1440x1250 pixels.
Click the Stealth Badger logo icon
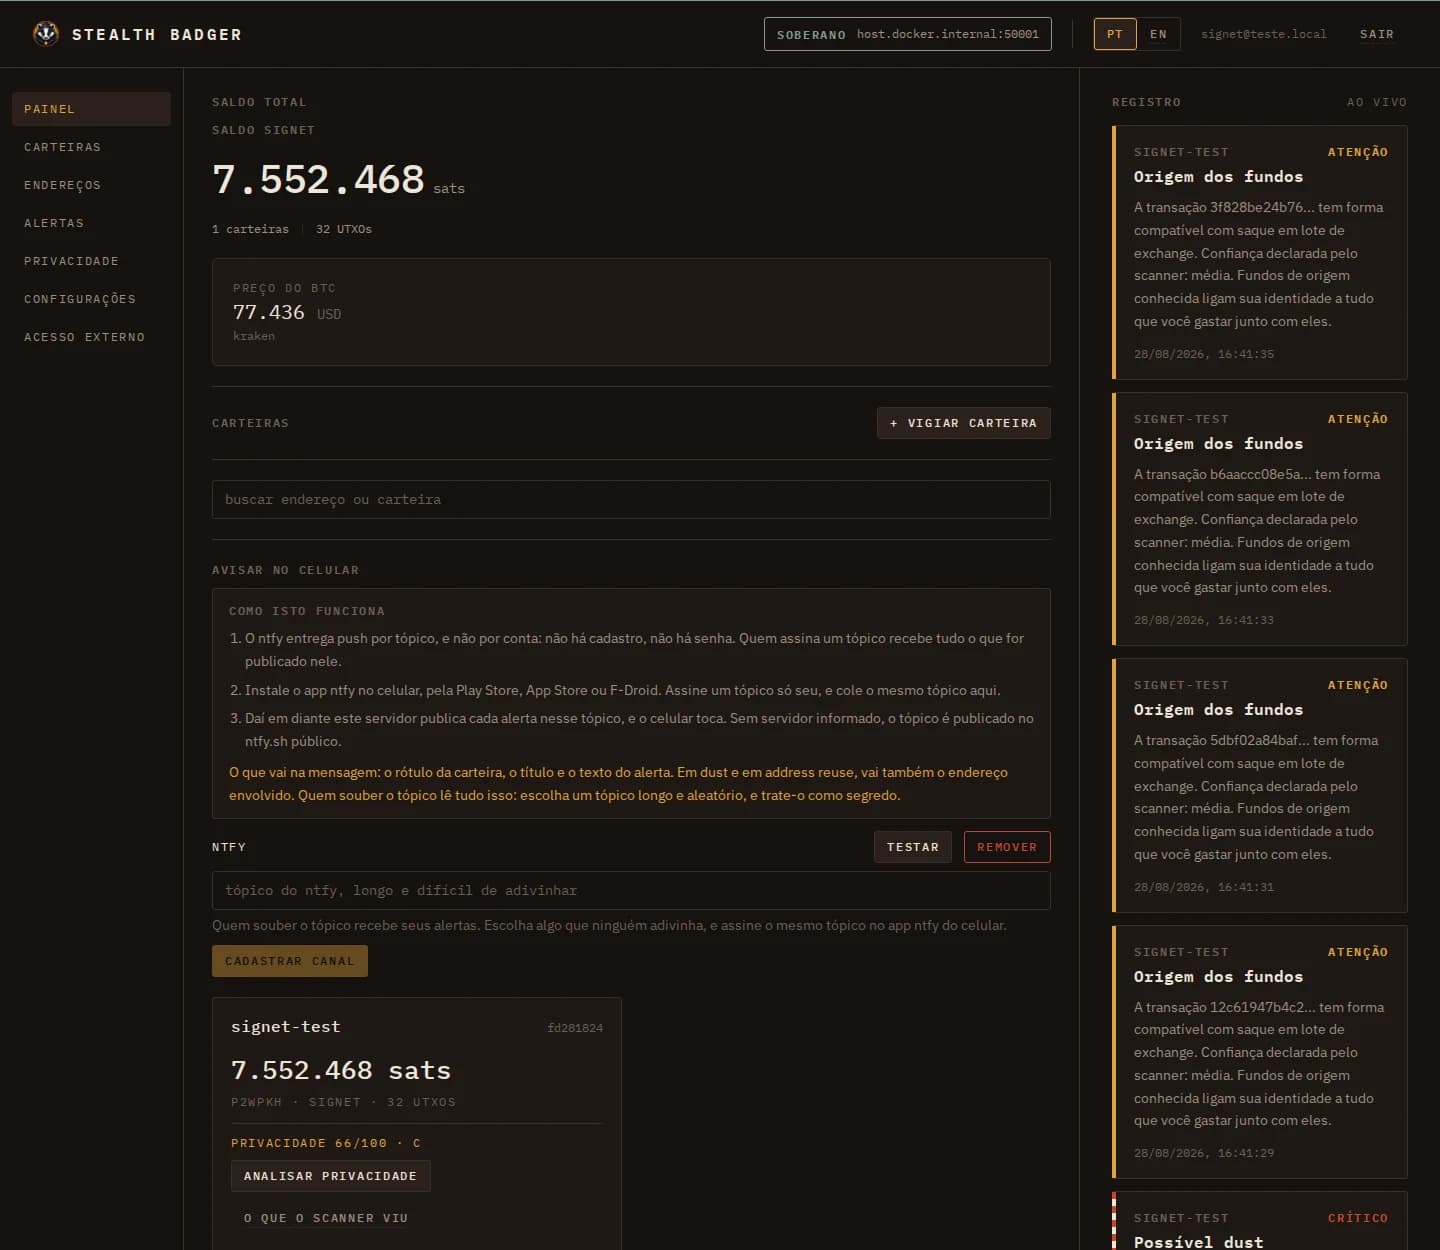click(x=46, y=34)
